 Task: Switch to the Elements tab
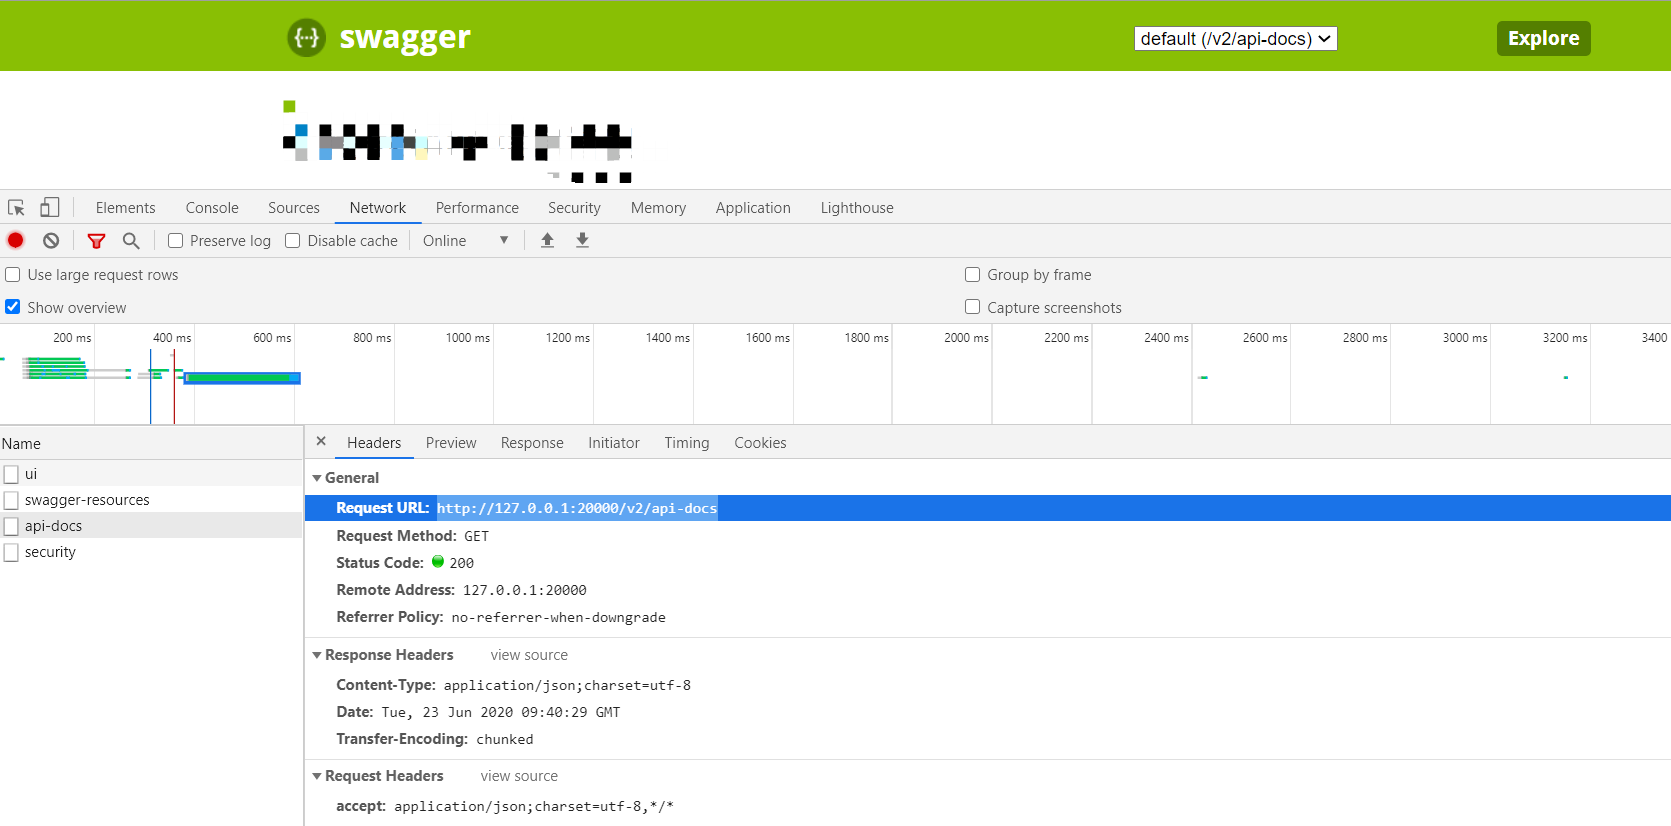click(126, 208)
